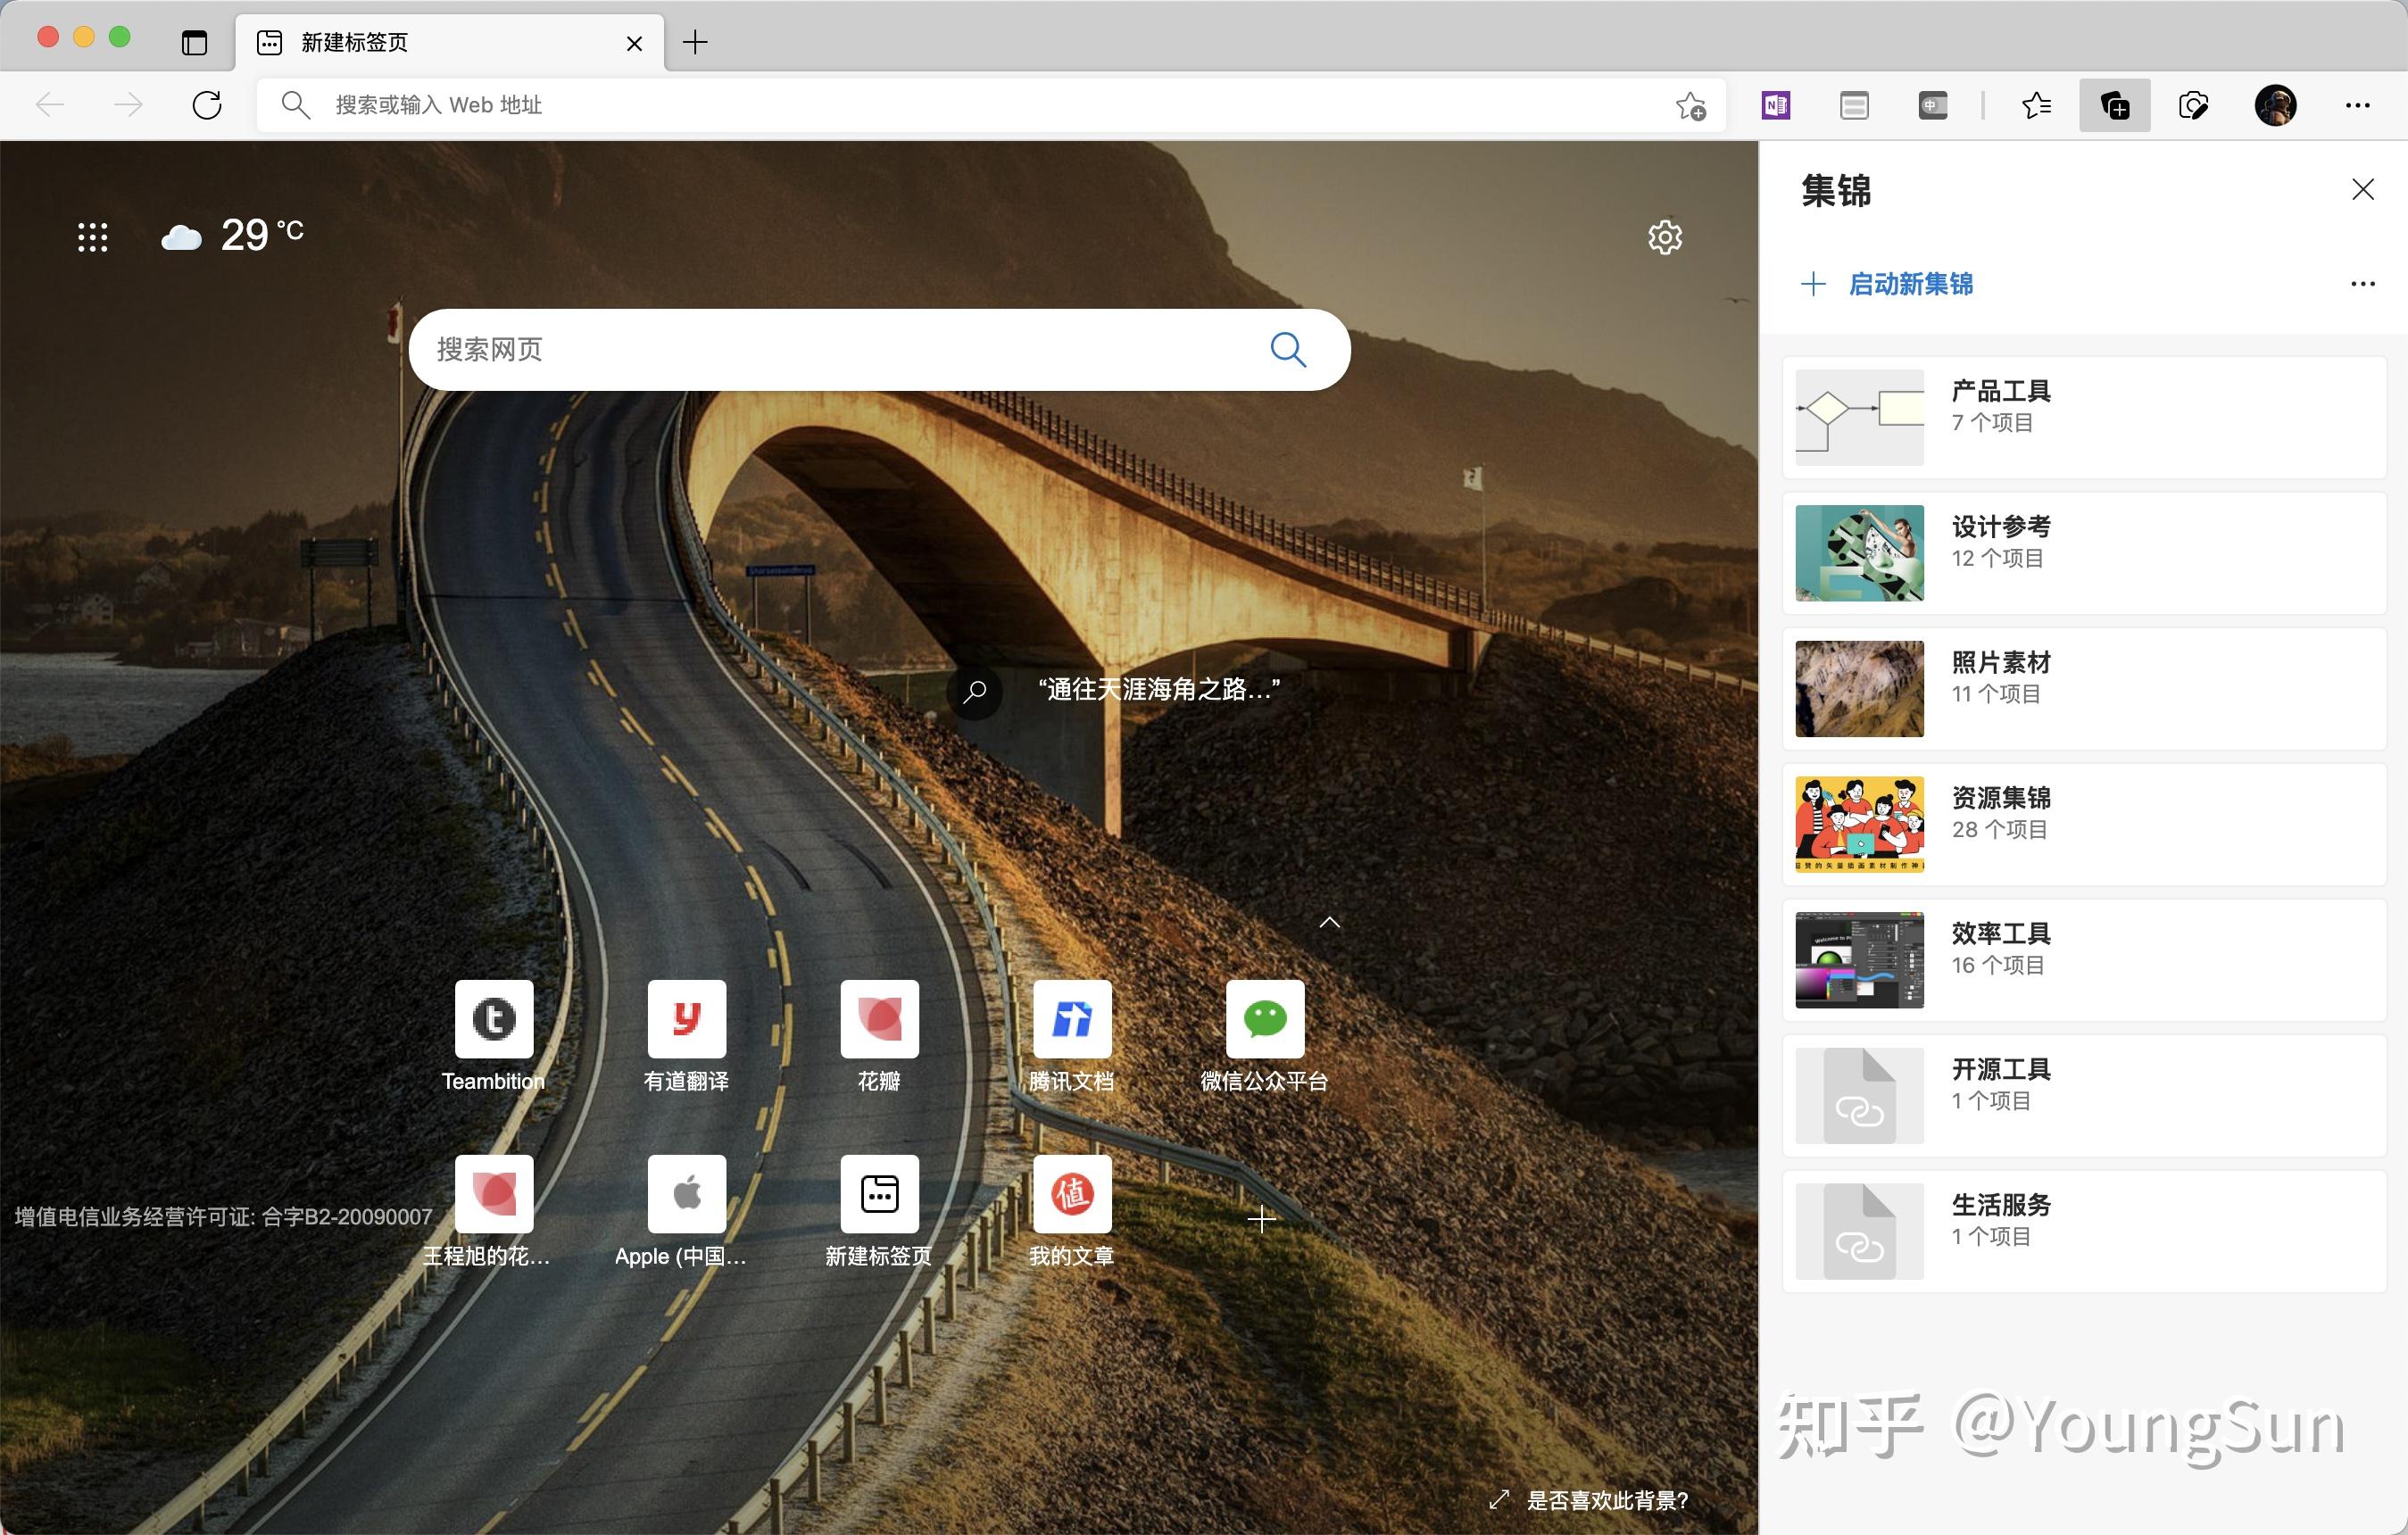
Task: Open the profile avatar menu
Action: pos(2275,105)
